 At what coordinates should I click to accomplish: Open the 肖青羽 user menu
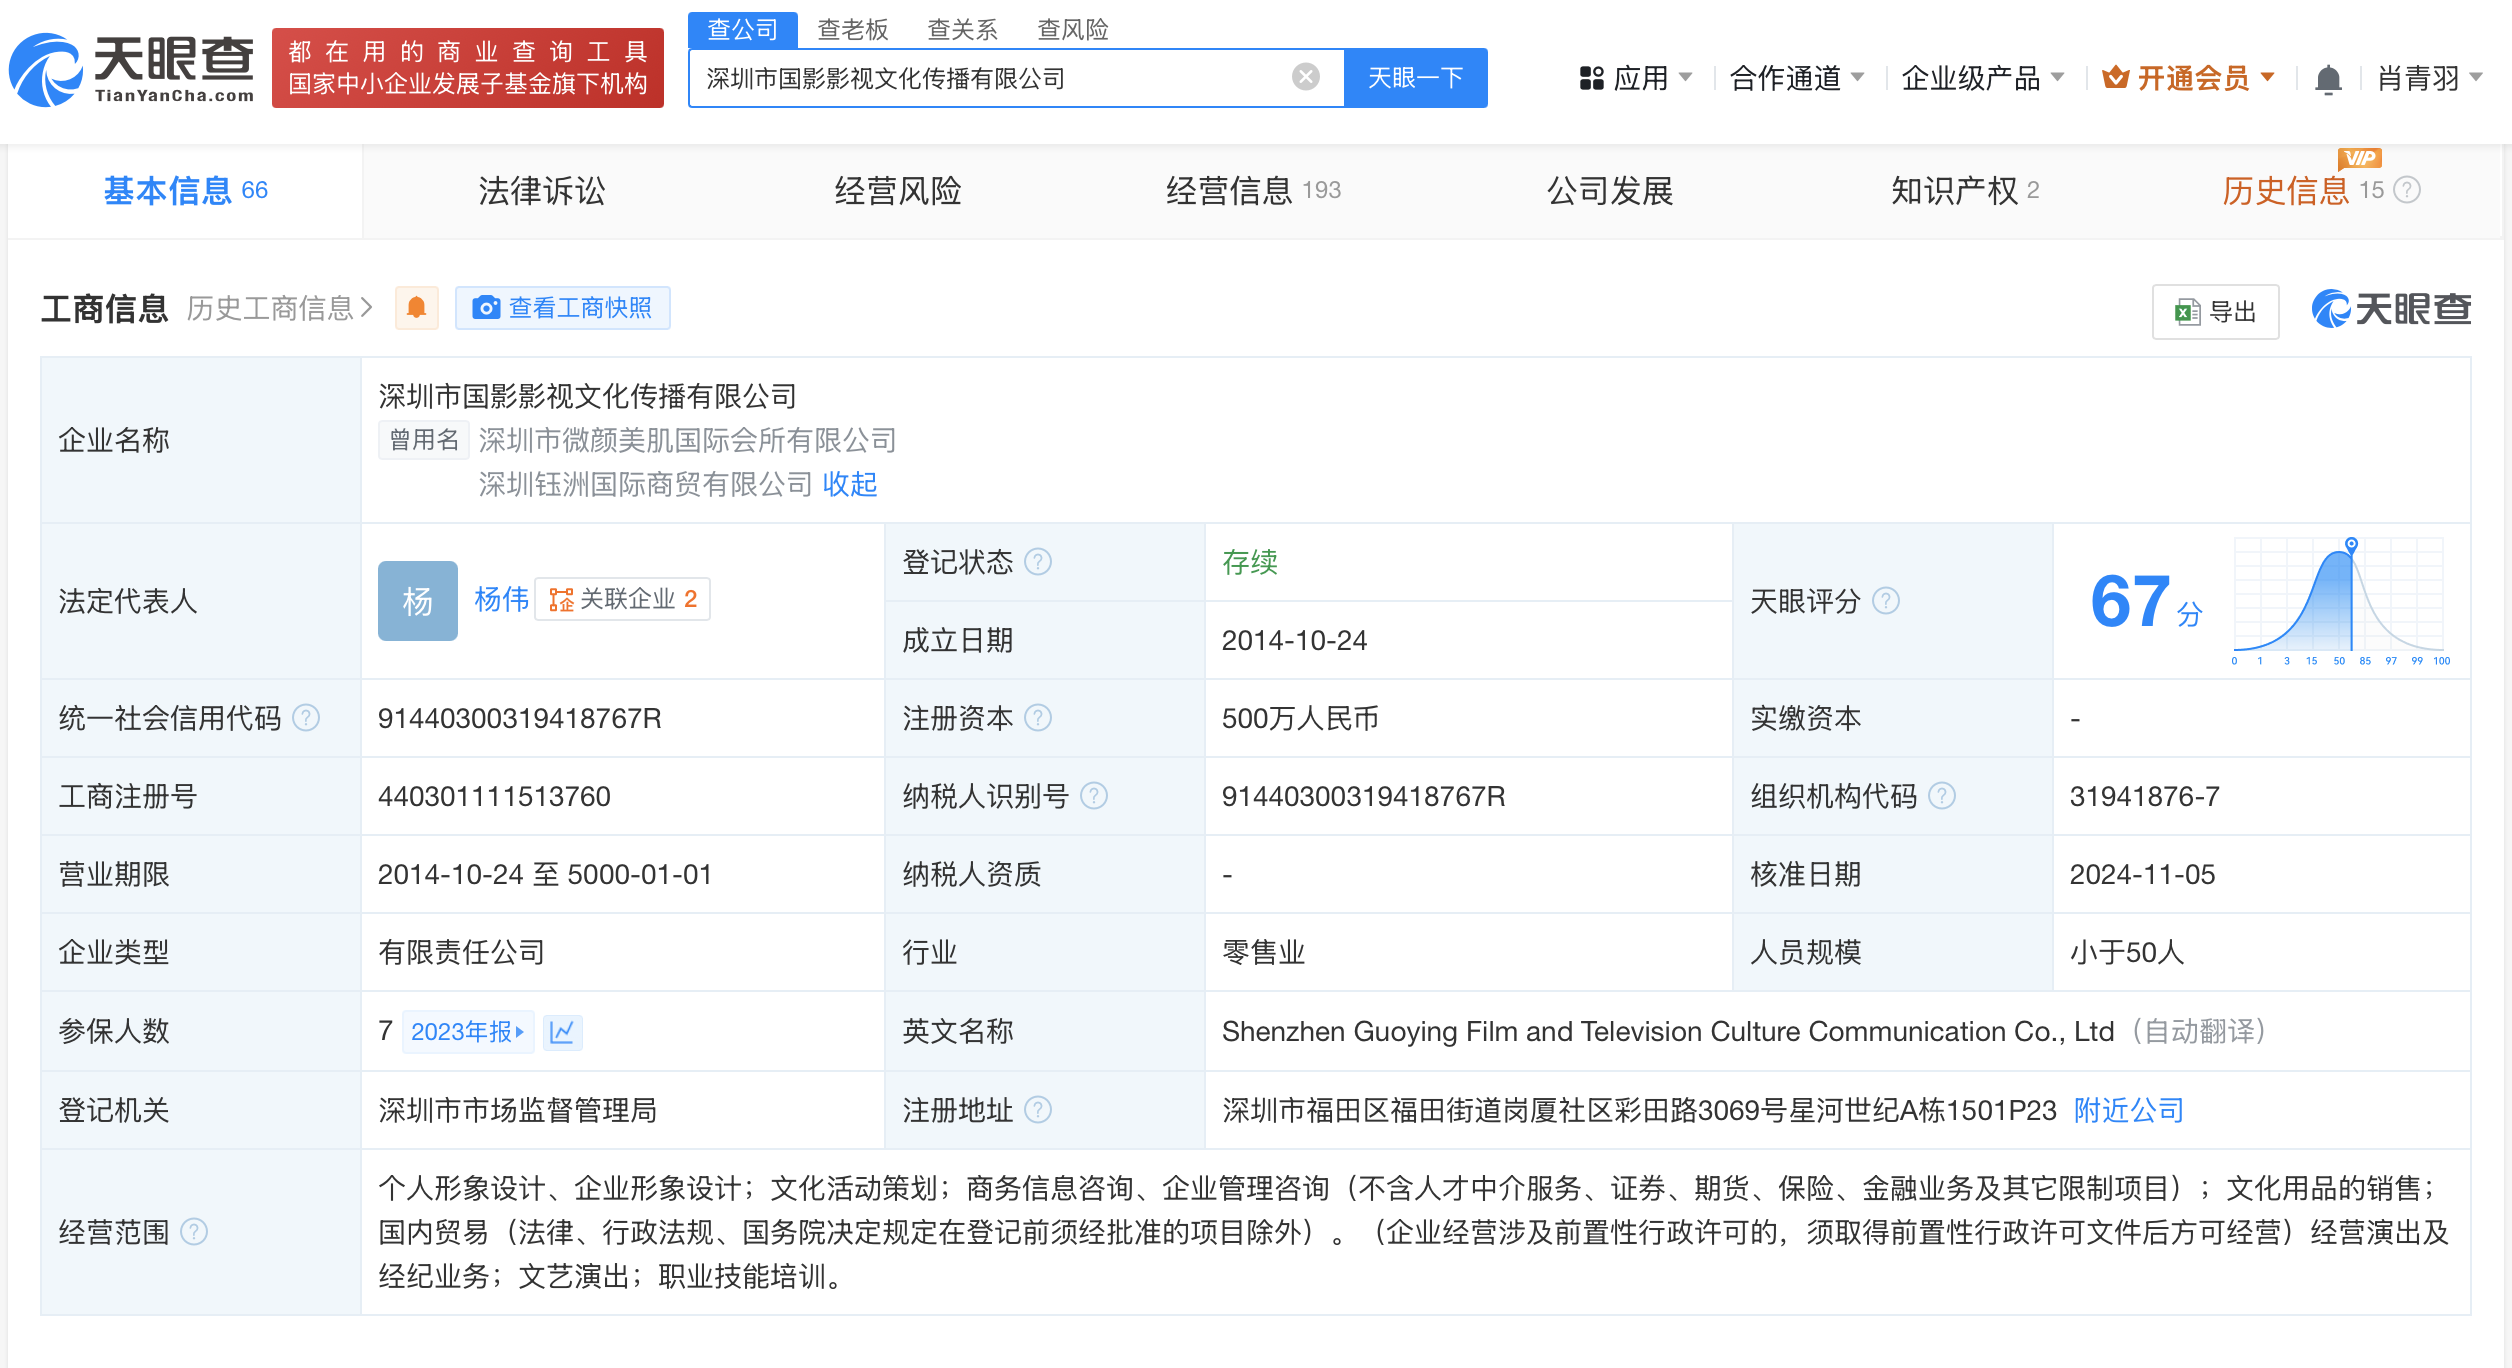pyautogui.click(x=2430, y=78)
